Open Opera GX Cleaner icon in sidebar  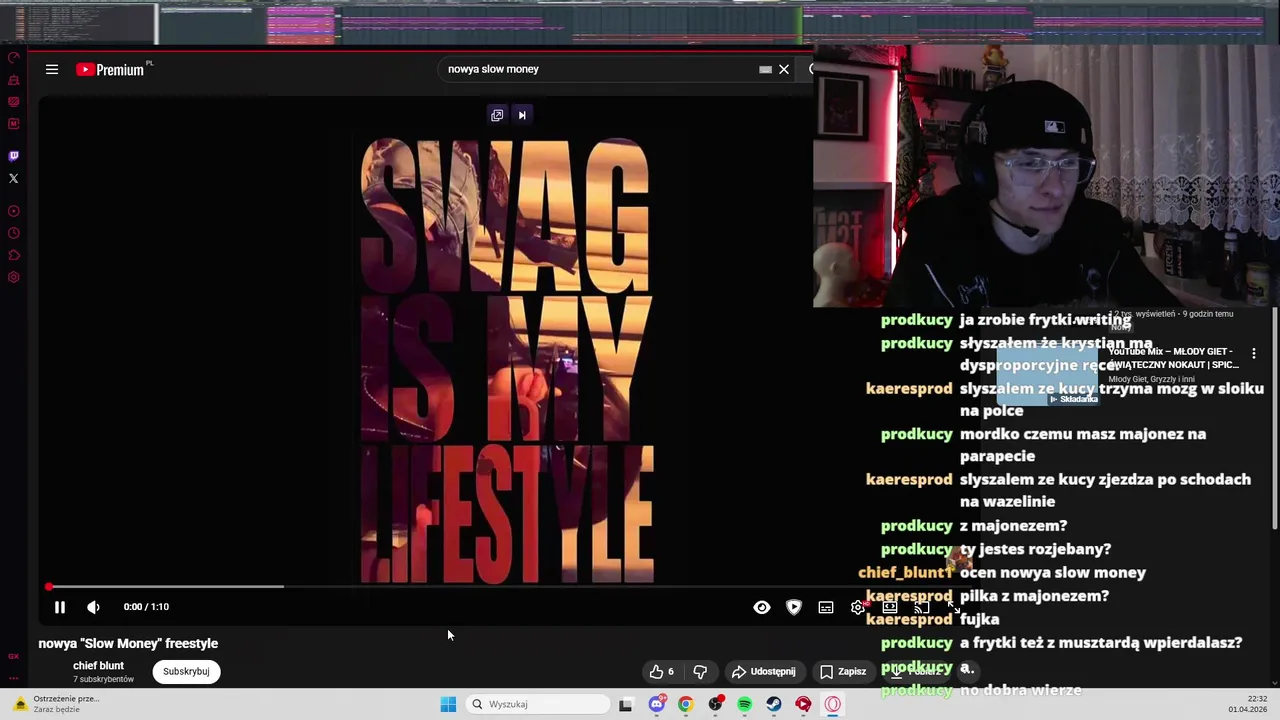point(14,80)
